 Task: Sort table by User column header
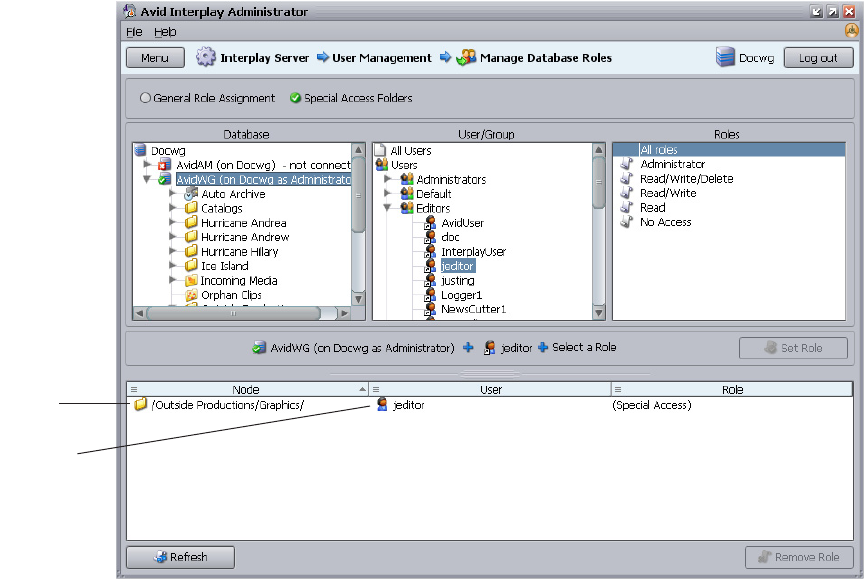[490, 389]
